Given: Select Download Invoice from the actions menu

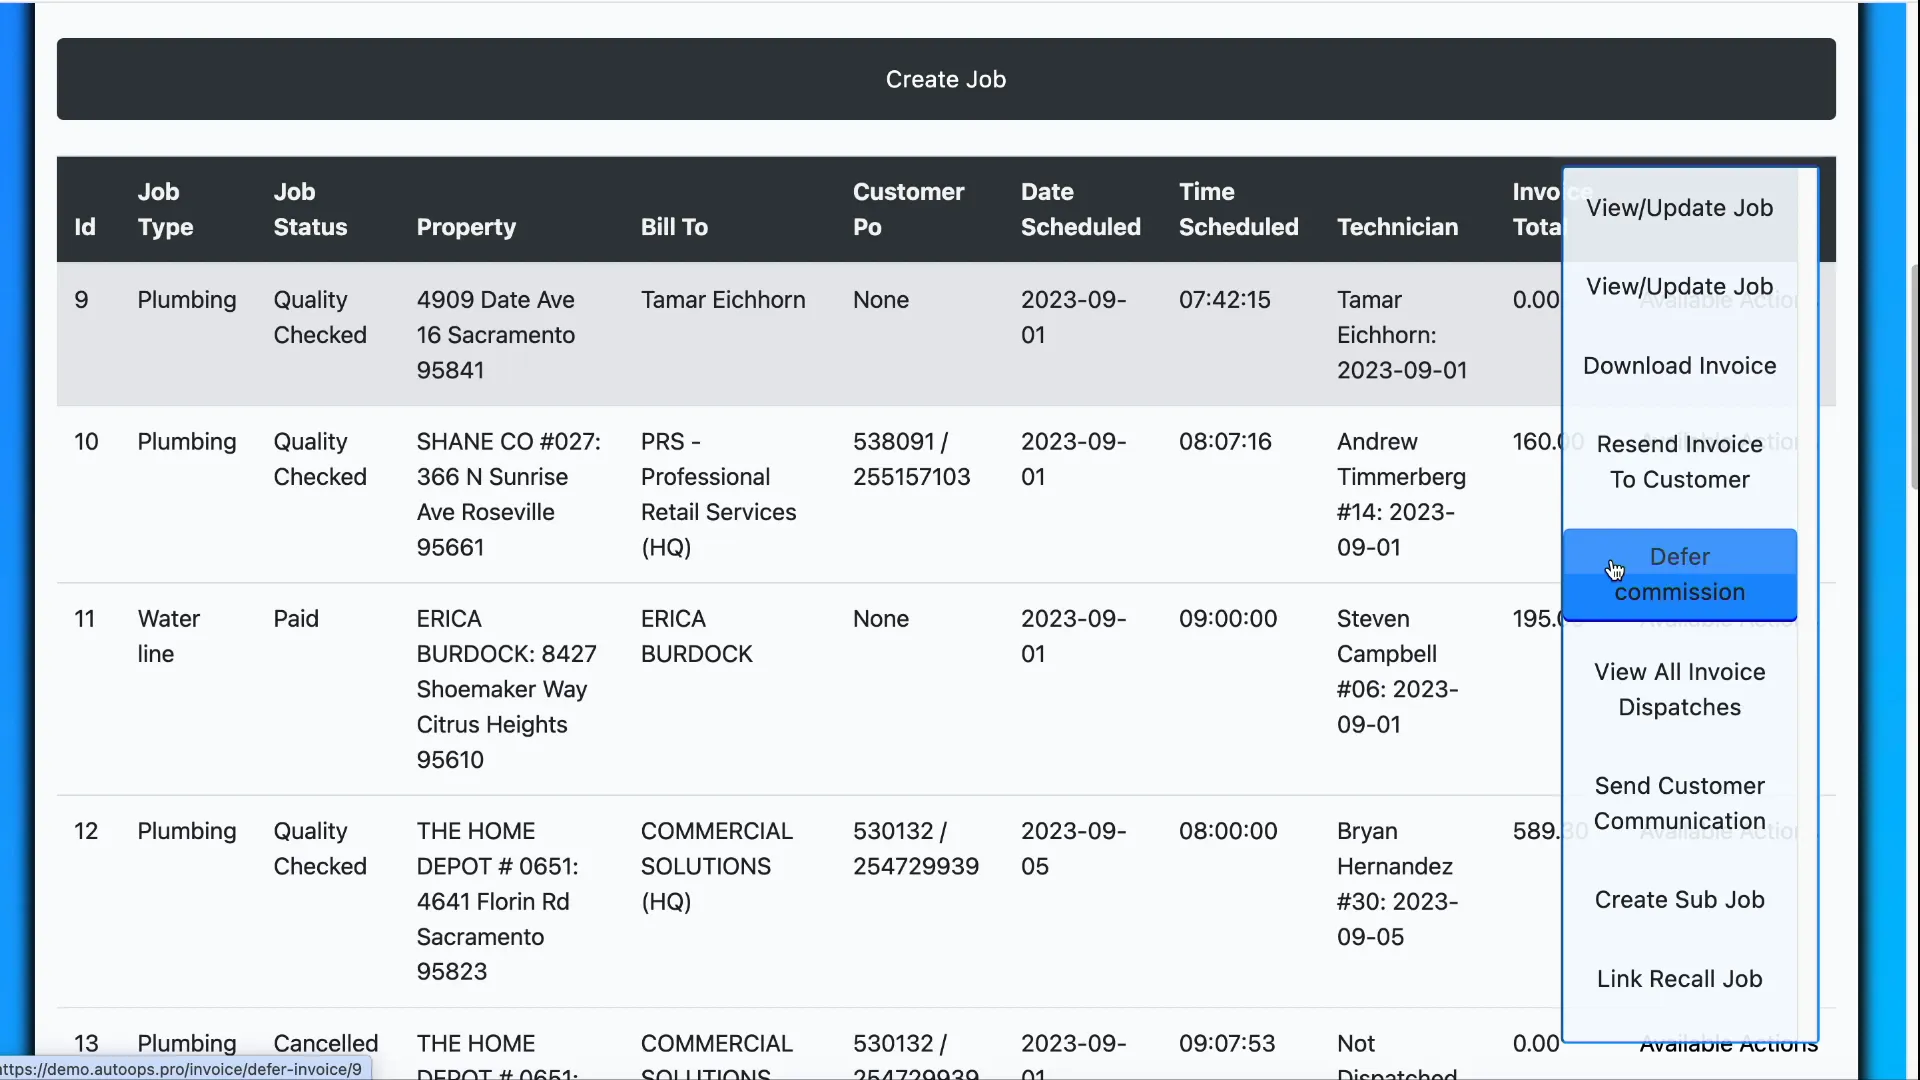Looking at the screenshot, I should 1679,366.
